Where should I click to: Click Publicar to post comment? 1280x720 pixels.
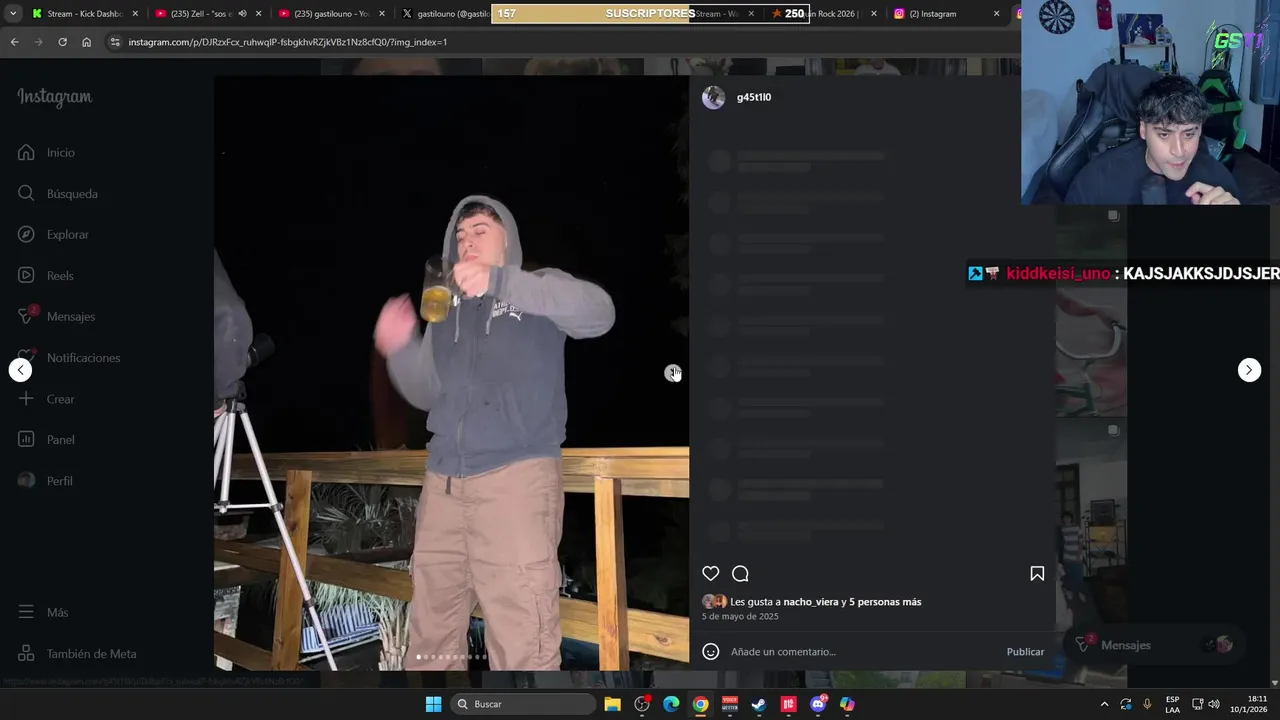1025,651
